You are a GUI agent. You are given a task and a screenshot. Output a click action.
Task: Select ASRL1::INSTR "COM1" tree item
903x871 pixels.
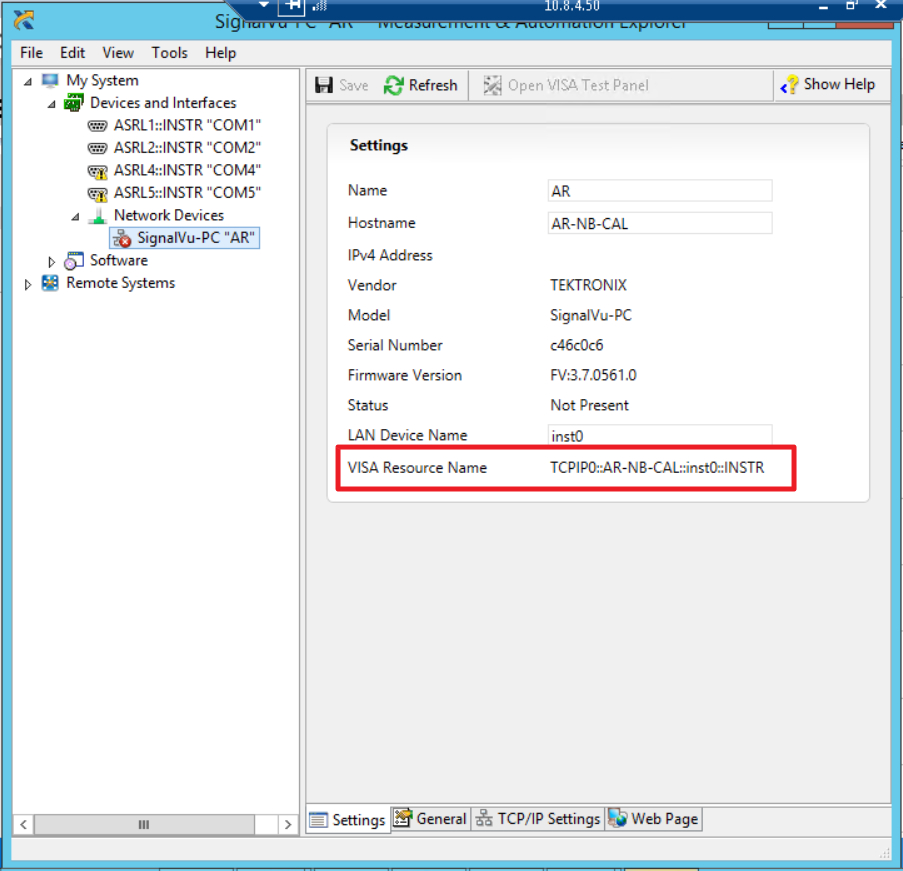tap(187, 126)
